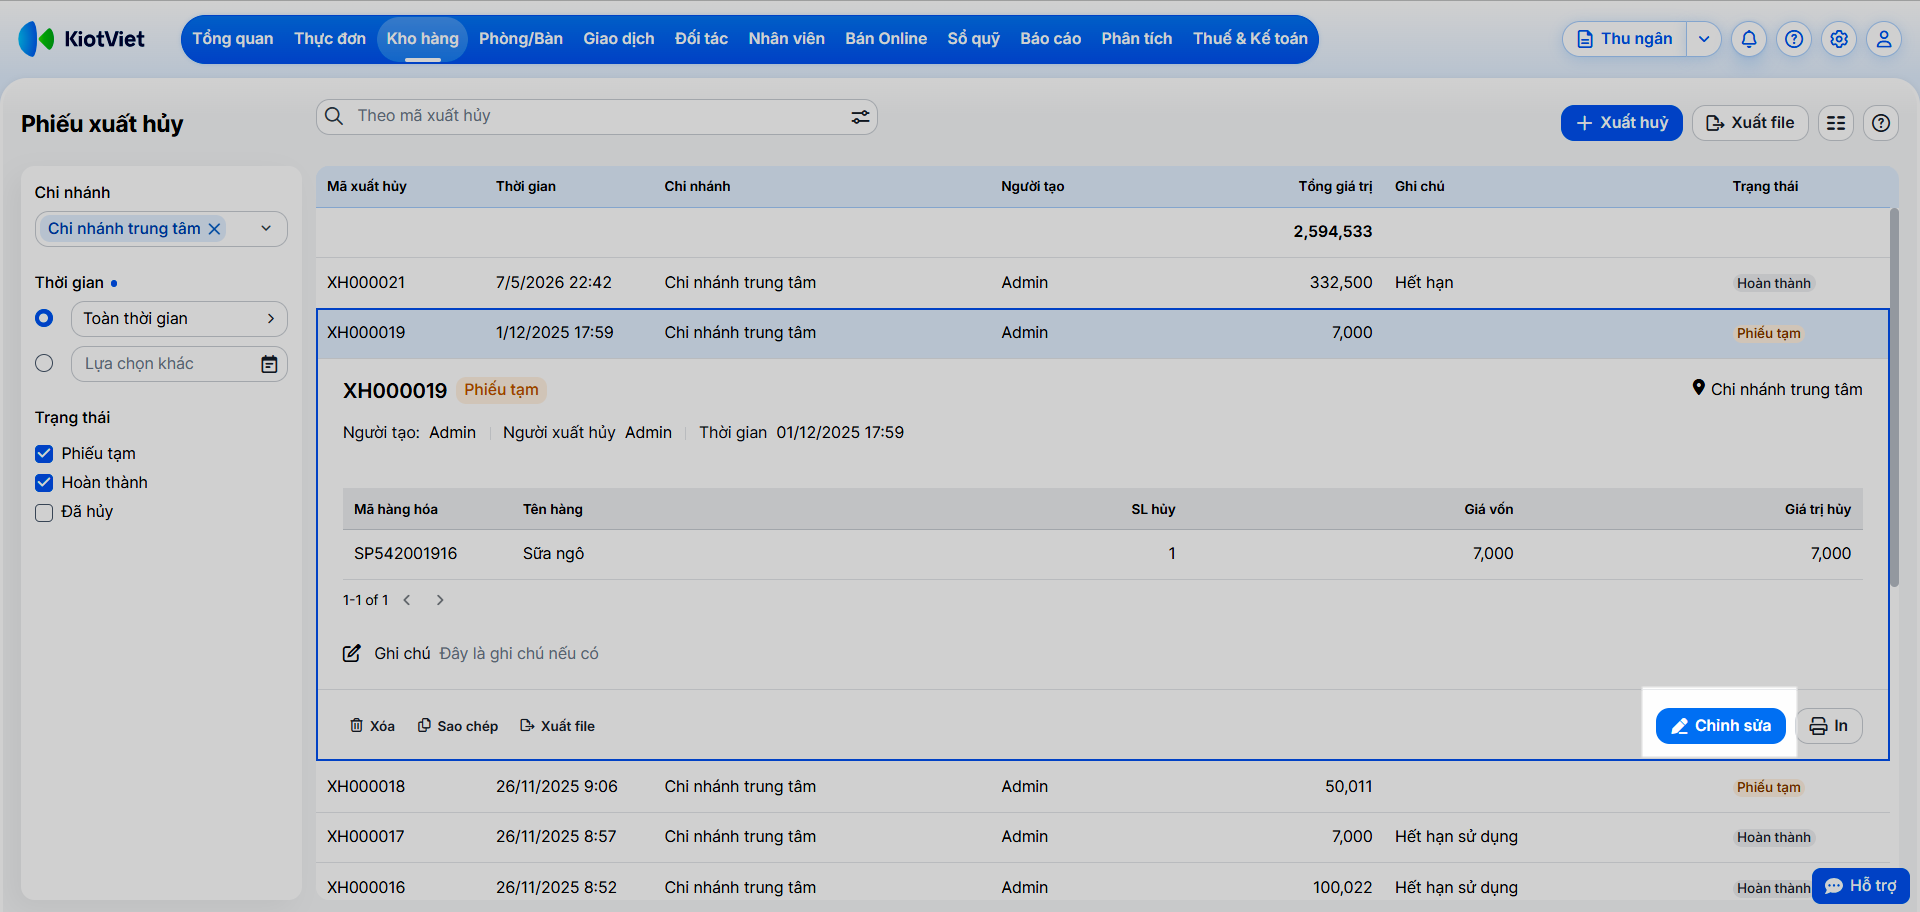Viewport: 1920px width, 912px height.
Task: Open the settings gear icon
Action: 1839,39
